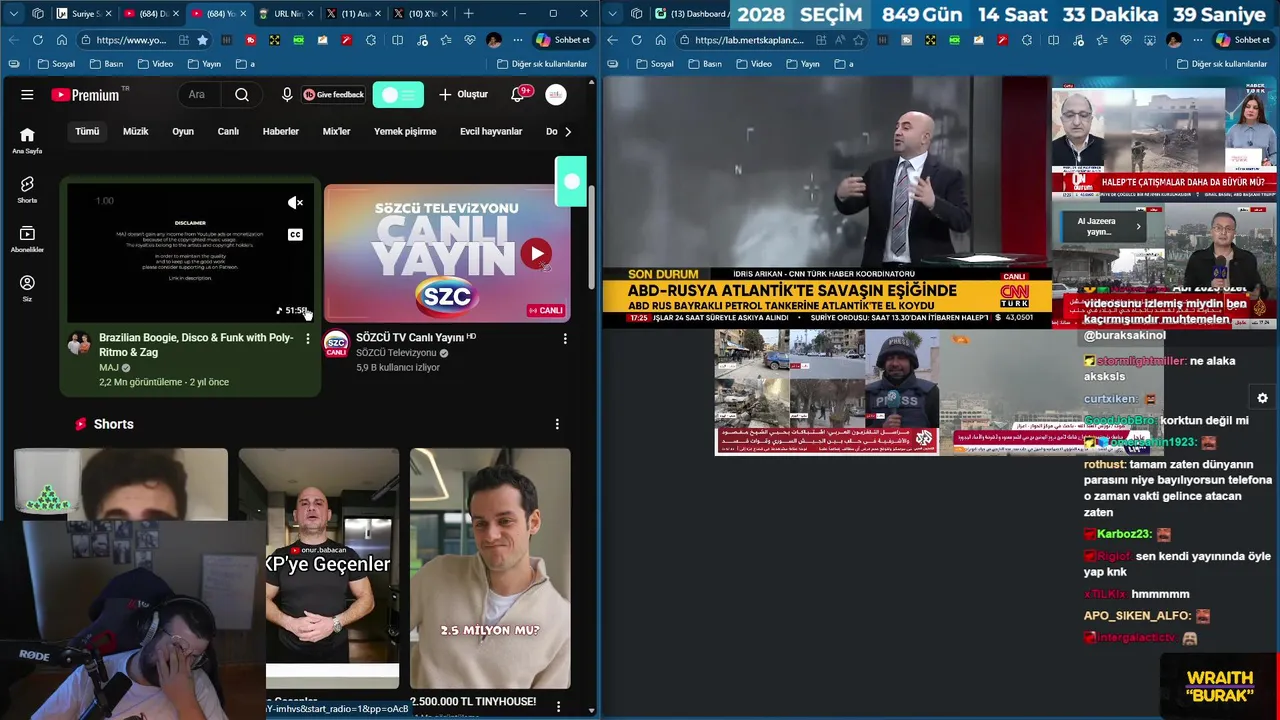Click the YouTube search magnifier button

[x=242, y=95]
